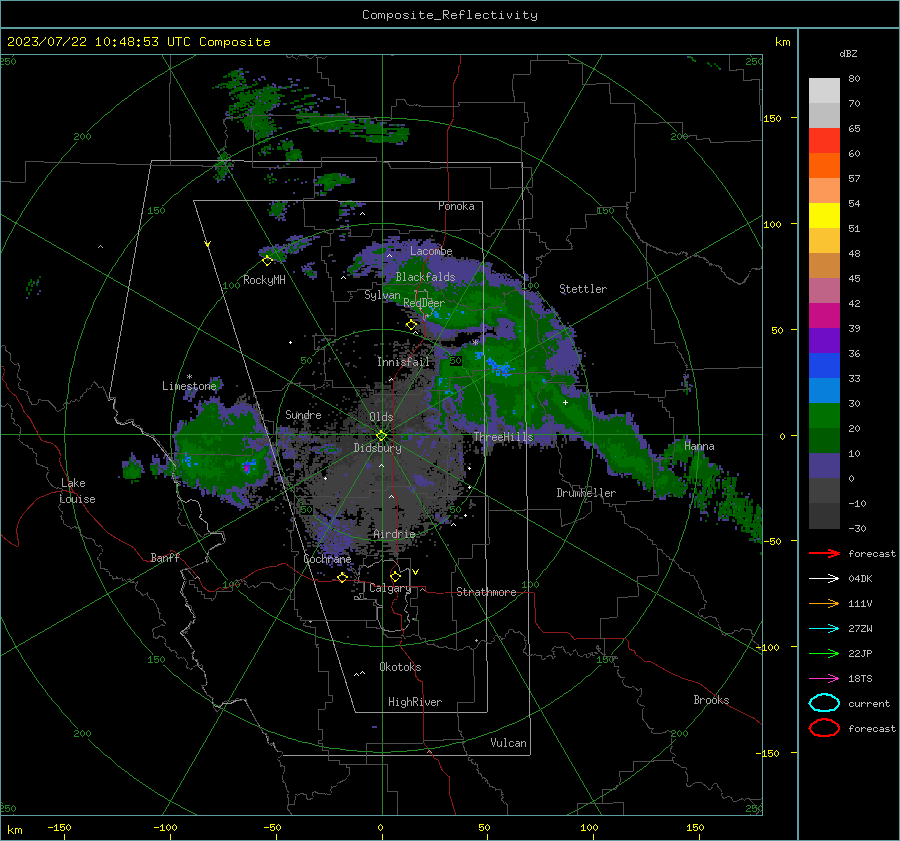Click the Composite_Reflectivity title
Screen dimensions: 900x841
click(x=450, y=15)
